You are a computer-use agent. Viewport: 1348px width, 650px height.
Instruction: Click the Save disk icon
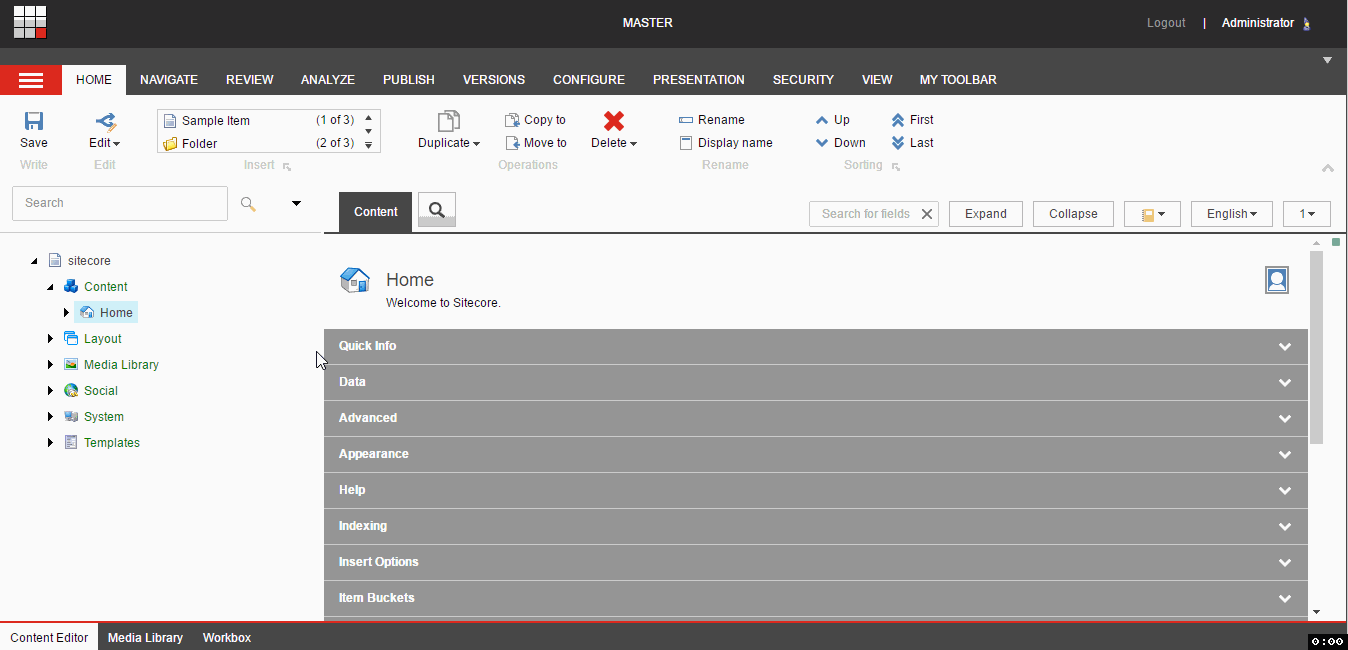click(x=34, y=121)
